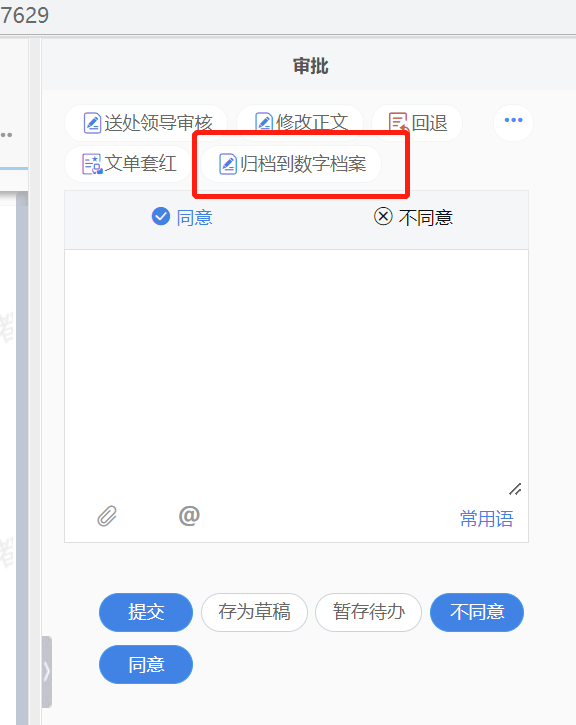
Task: Click the 暂存待办 button
Action: click(368, 612)
